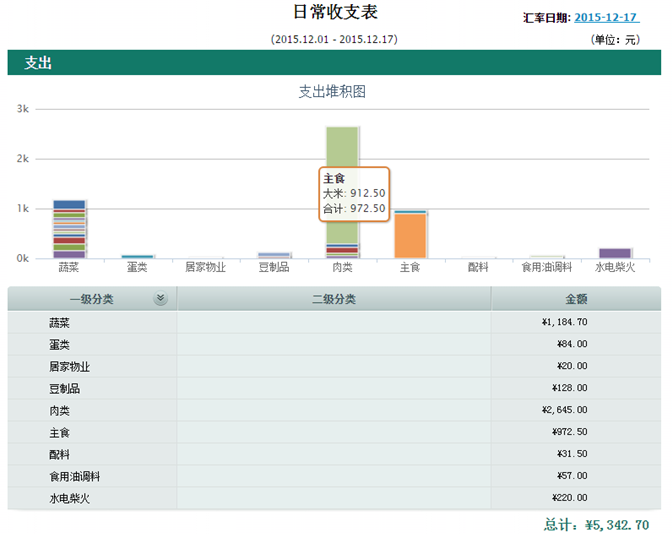This screenshot has width=672, height=534.
Task: Select the green 支出 section header
Action: [334, 63]
